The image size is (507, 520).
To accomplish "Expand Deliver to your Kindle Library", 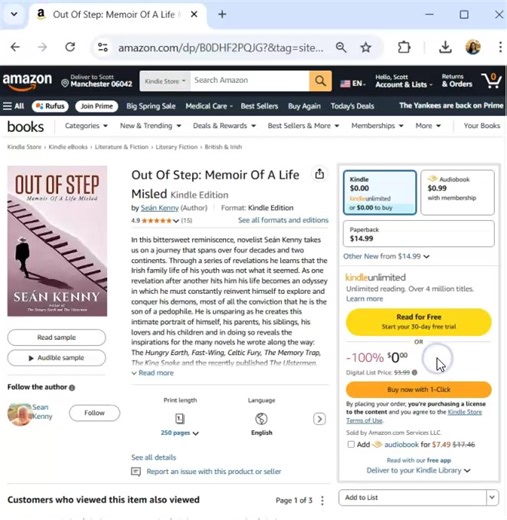I will pos(418,470).
